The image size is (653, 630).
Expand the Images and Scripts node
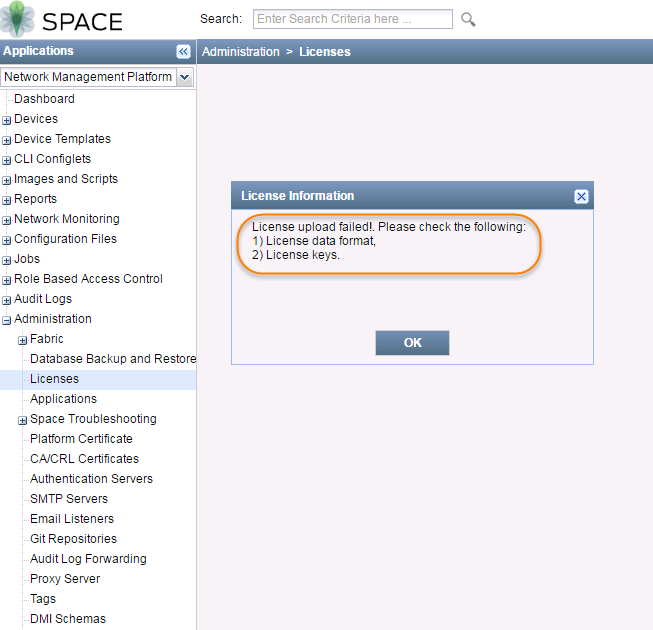6,180
